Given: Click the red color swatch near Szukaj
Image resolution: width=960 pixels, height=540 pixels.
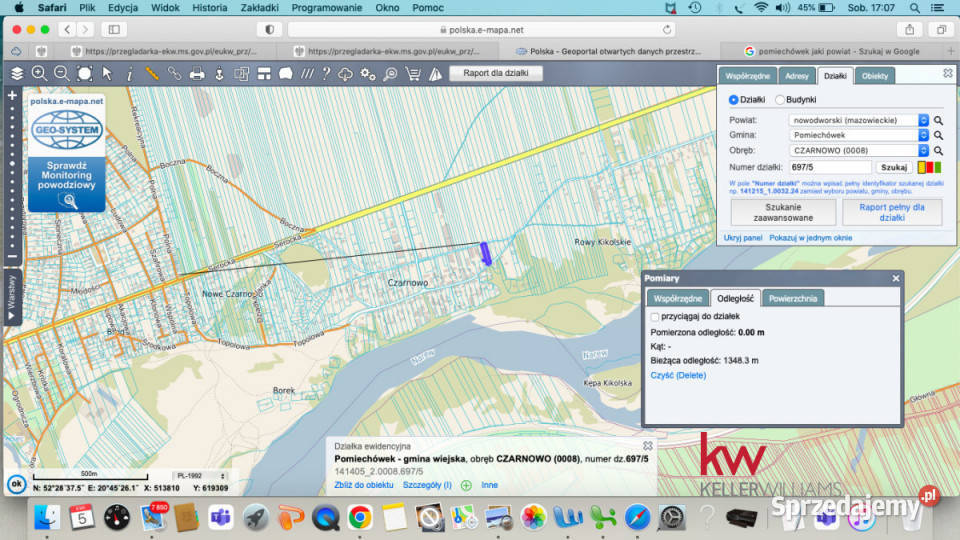Looking at the screenshot, I should (x=930, y=167).
